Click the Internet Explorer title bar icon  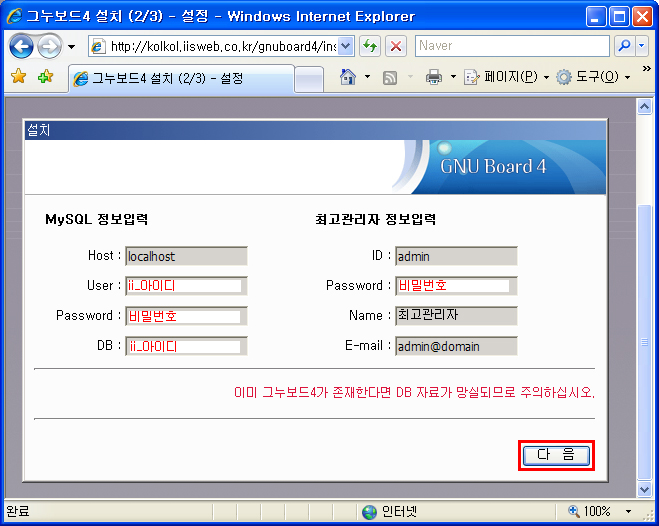coord(14,16)
